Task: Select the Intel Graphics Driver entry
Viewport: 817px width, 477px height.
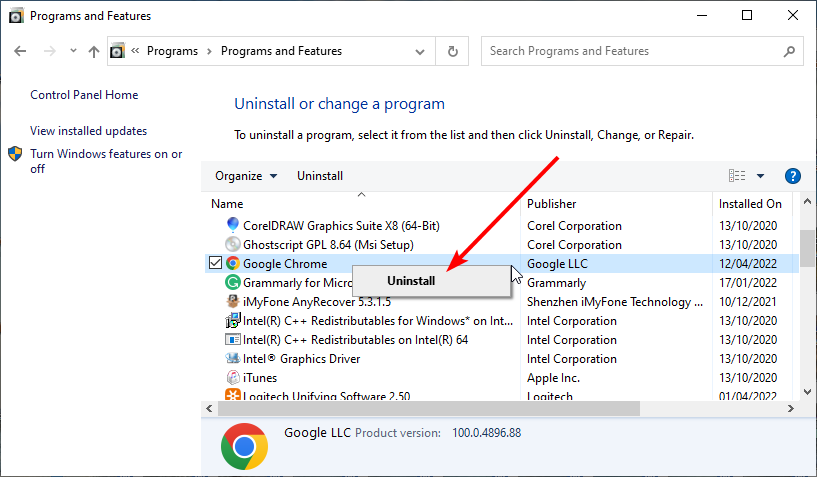Action: point(301,359)
